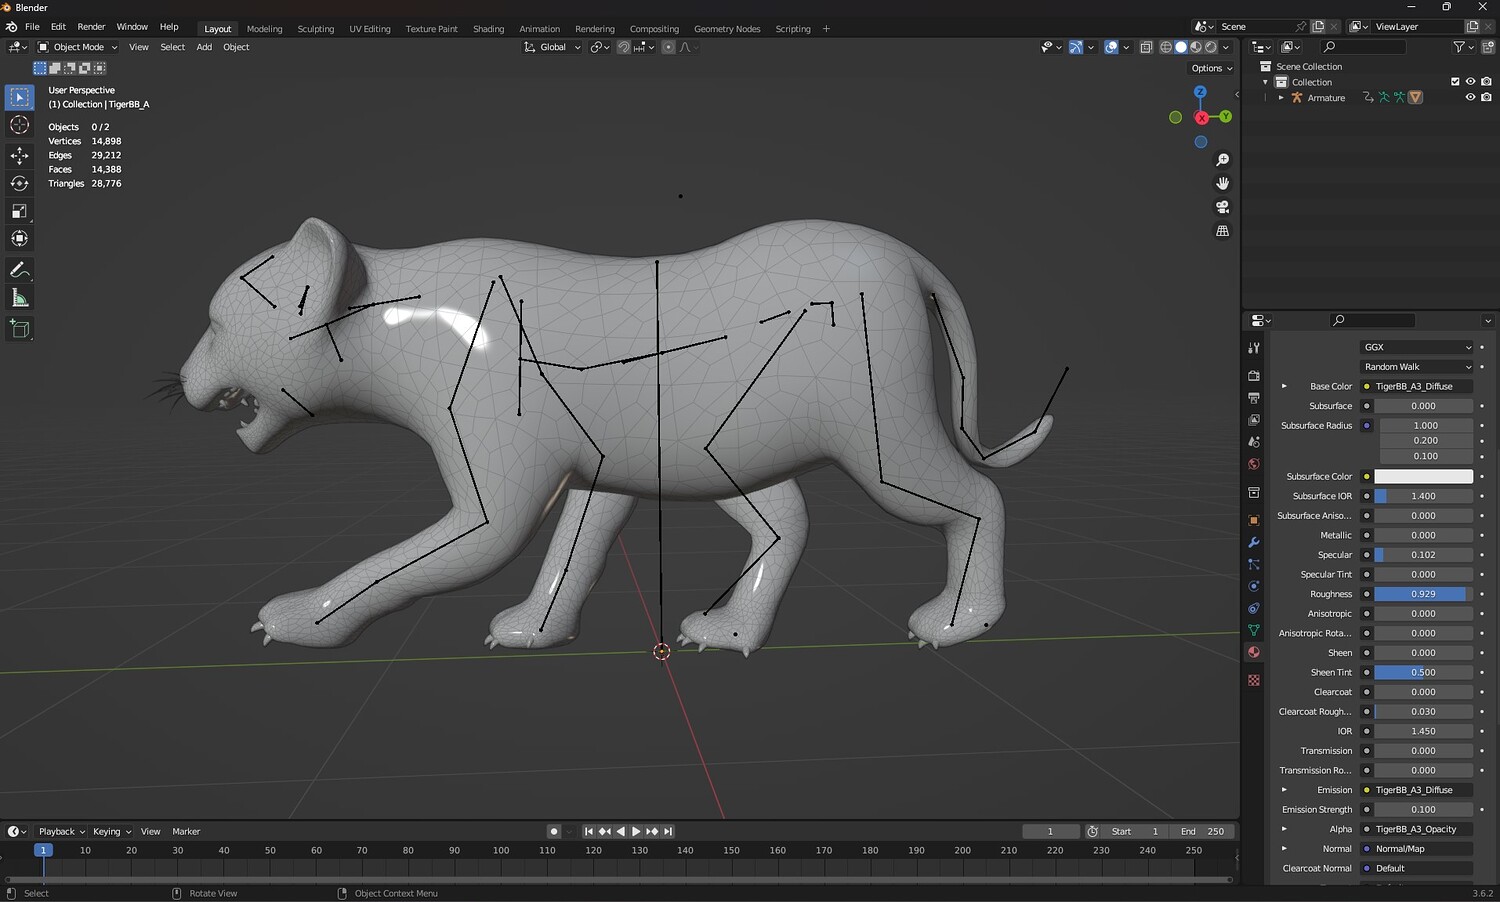Open the Outliner filter dropdown
1500x902 pixels.
pos(1462,47)
